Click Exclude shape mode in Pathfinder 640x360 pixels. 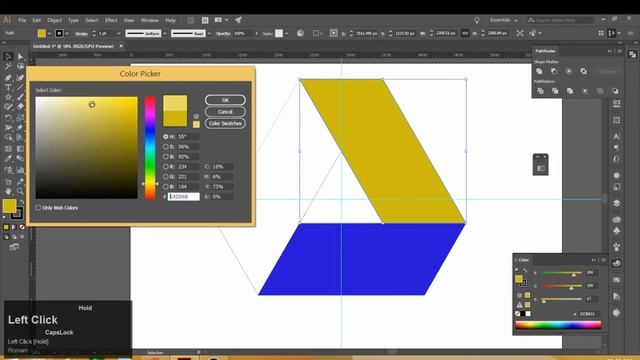coord(584,71)
